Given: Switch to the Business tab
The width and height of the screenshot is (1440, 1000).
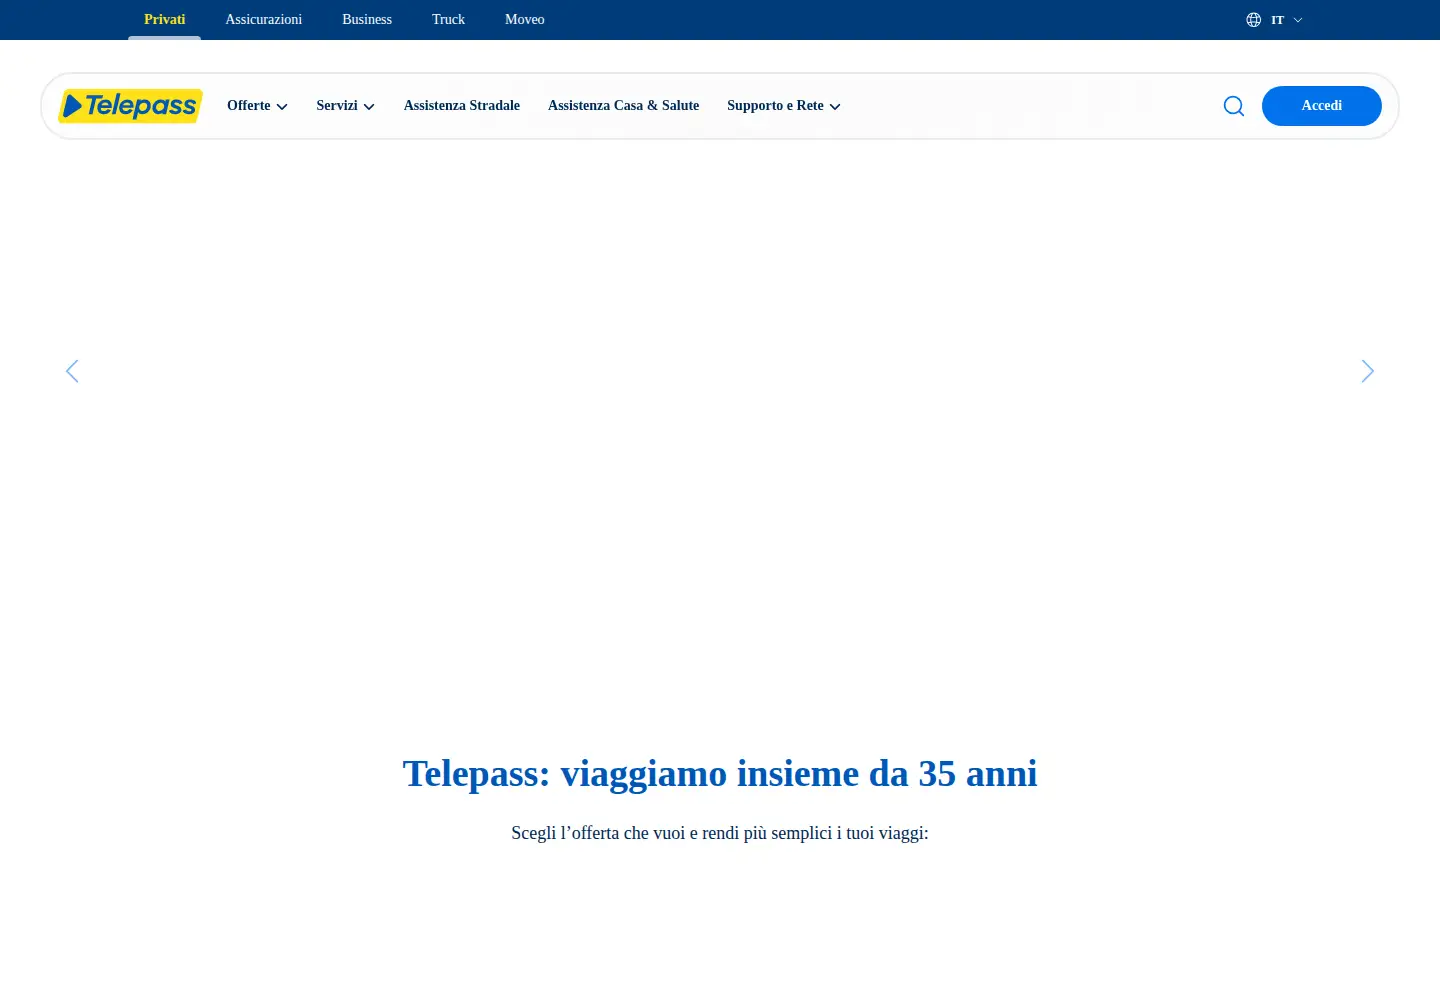Looking at the screenshot, I should pos(367,20).
